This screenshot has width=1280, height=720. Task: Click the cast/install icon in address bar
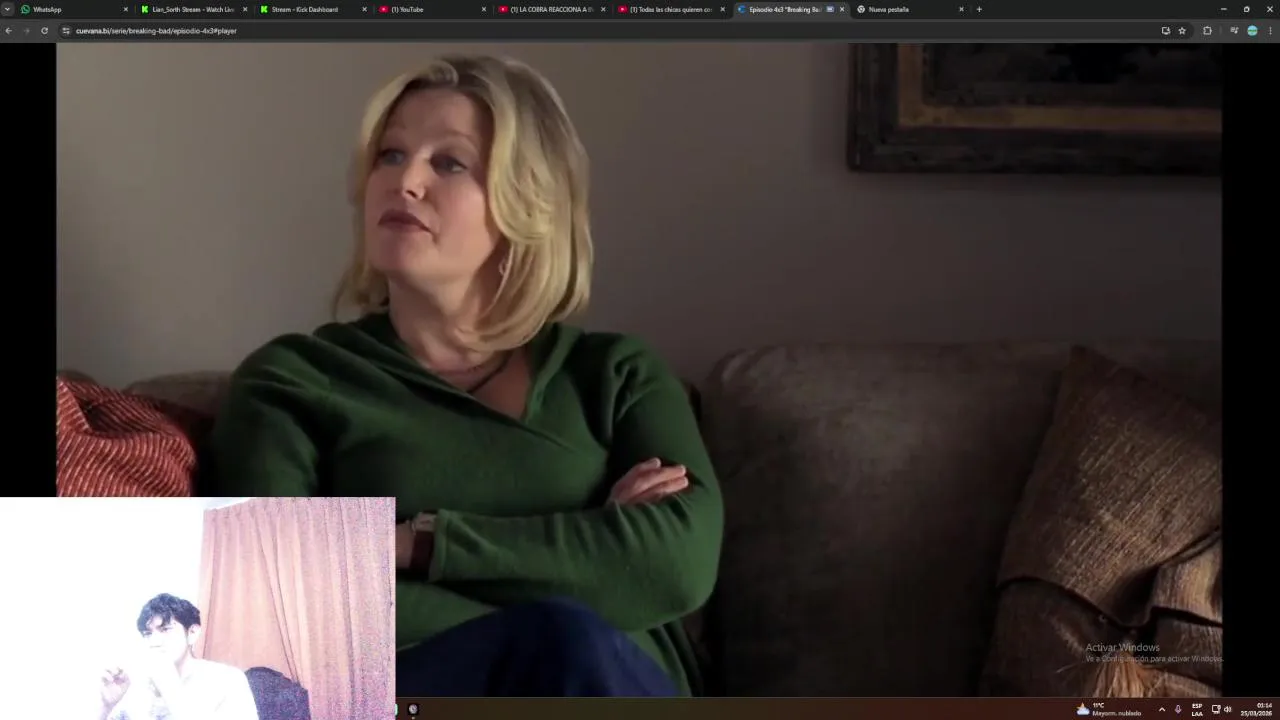pyautogui.click(x=1166, y=31)
